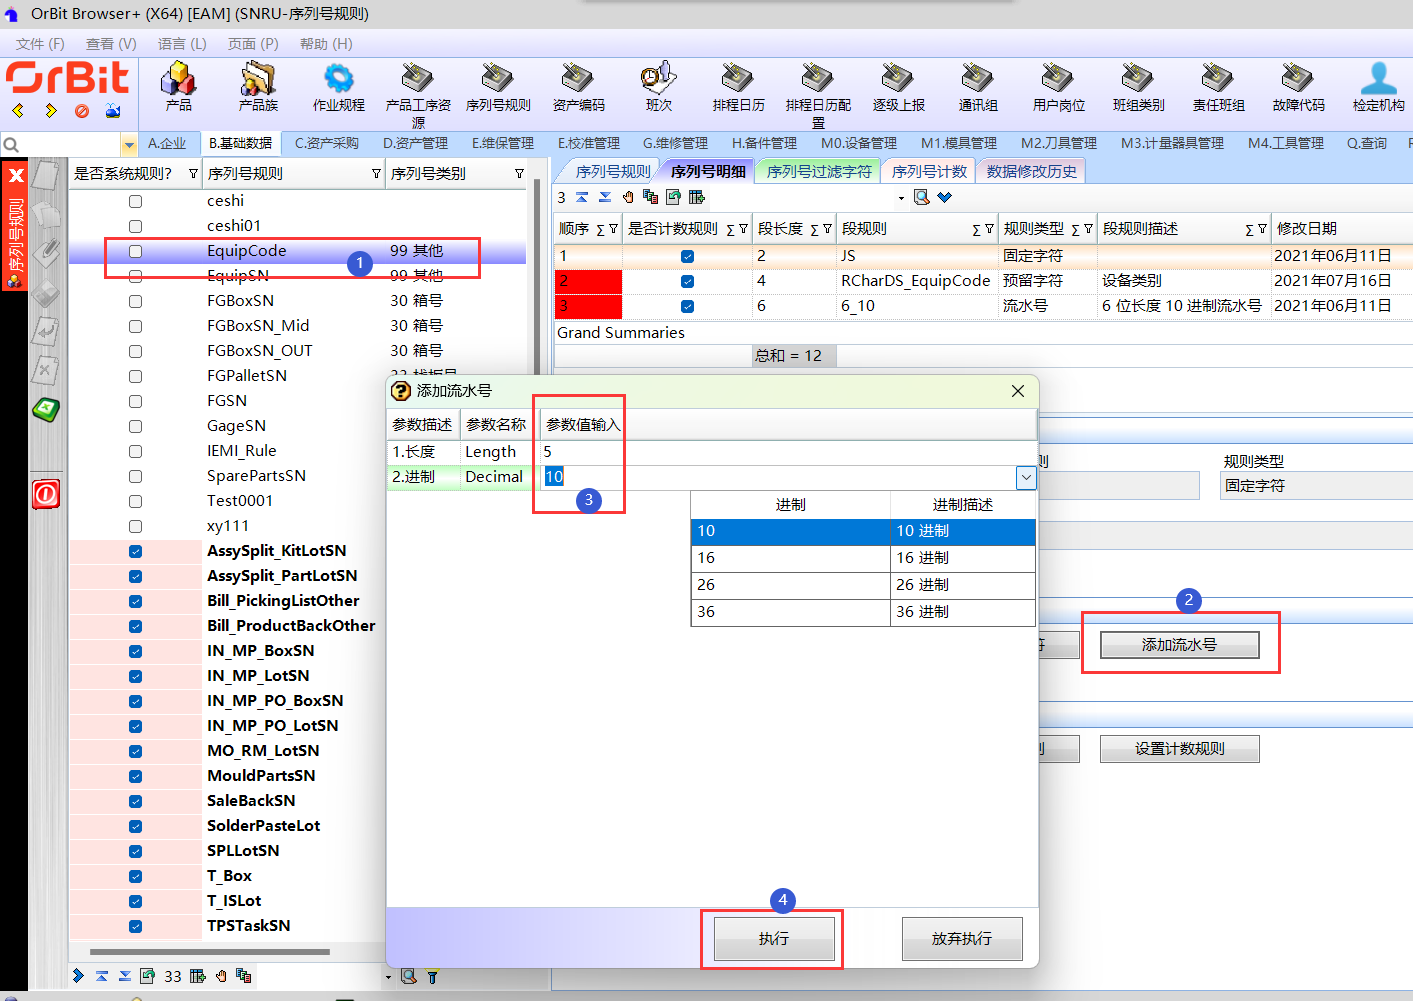This screenshot has width=1413, height=1001.
Task: Check the system rule box for EquipCode
Action: coord(136,251)
